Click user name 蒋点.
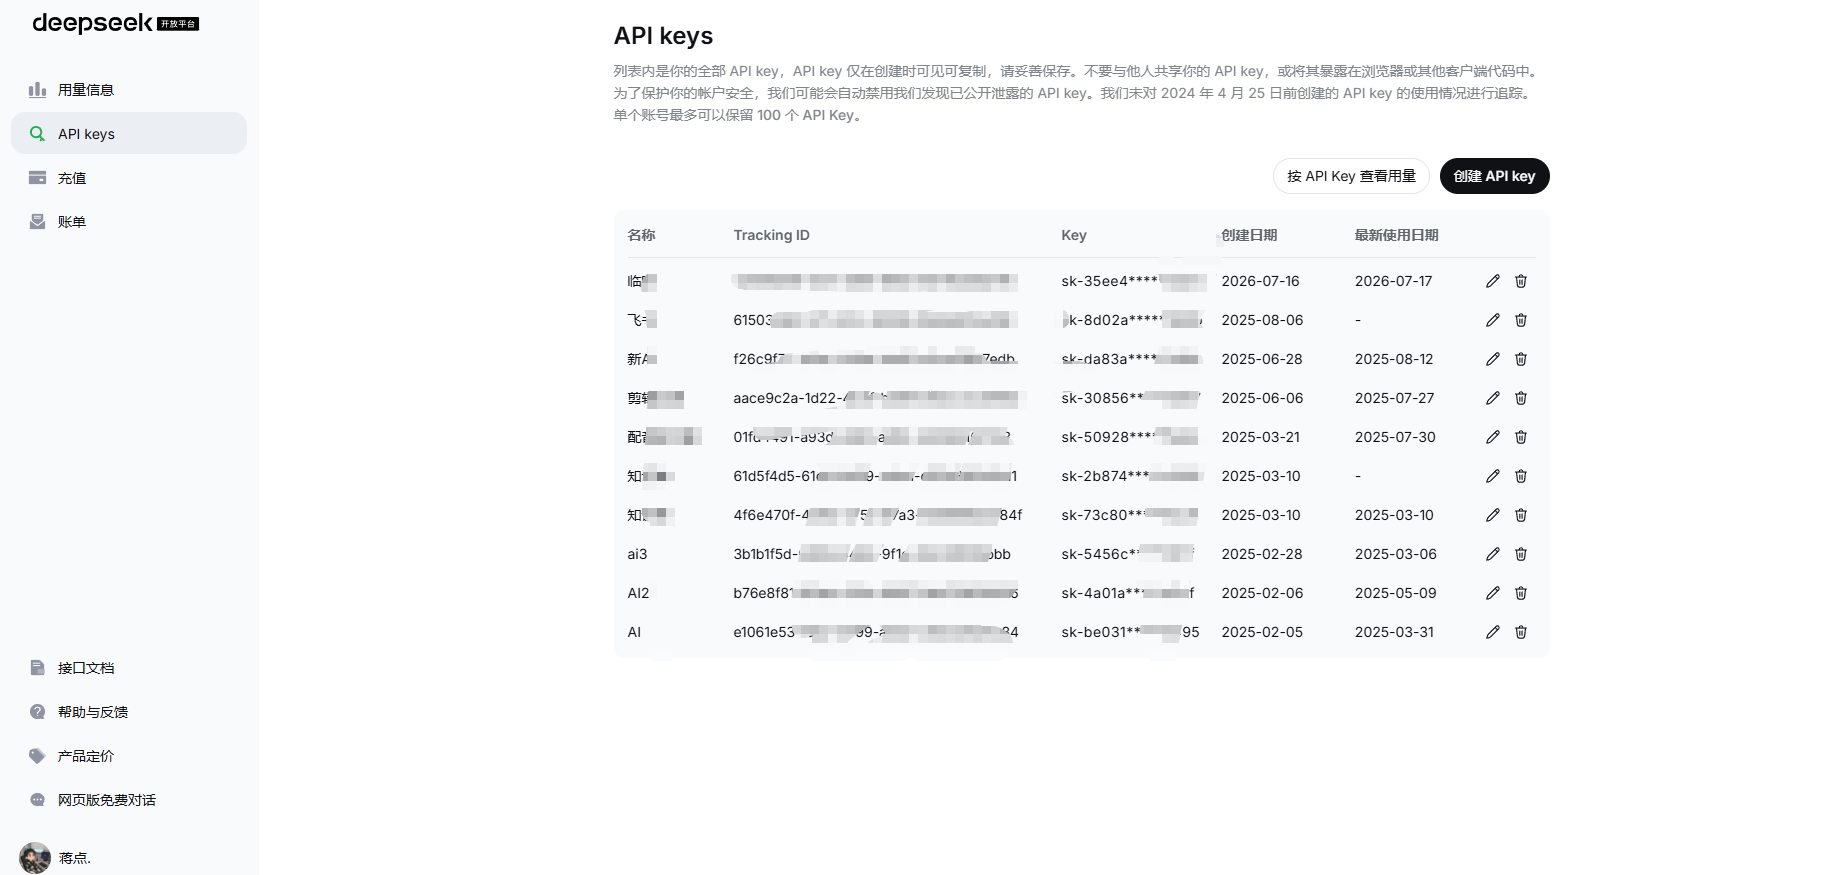This screenshot has width=1822, height=875. click(x=75, y=858)
